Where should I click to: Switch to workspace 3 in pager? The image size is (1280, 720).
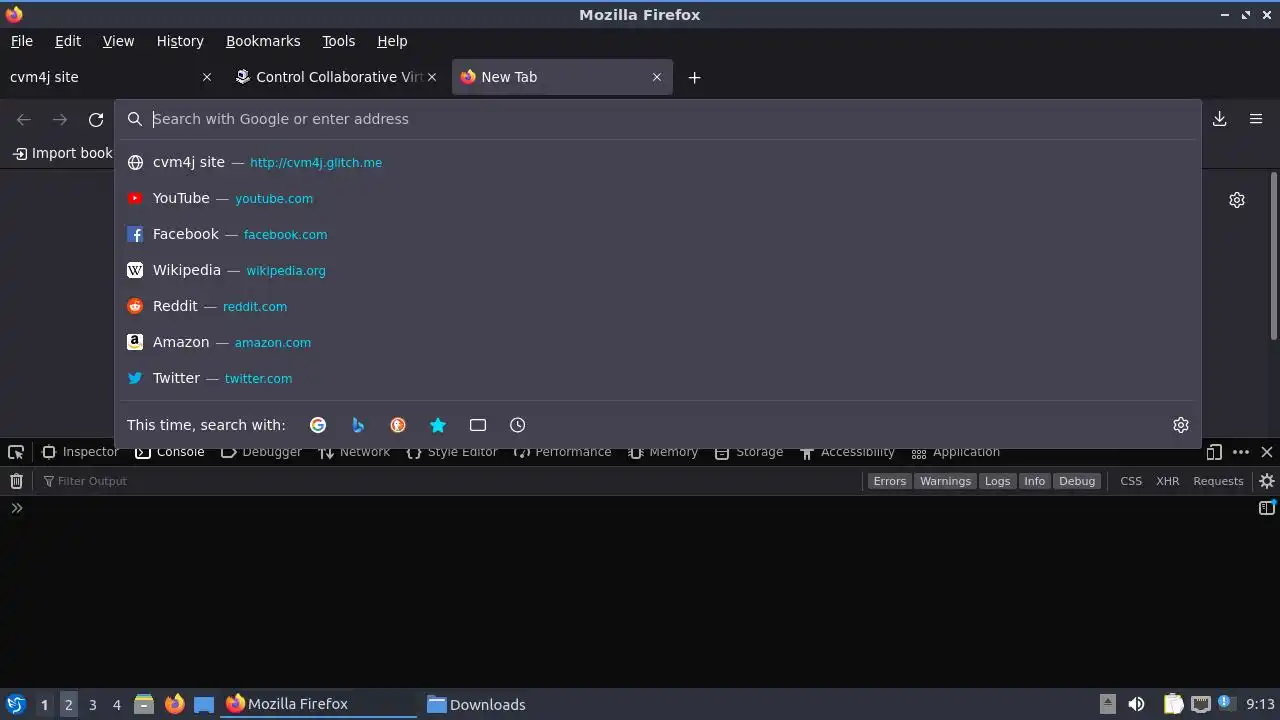(x=92, y=704)
